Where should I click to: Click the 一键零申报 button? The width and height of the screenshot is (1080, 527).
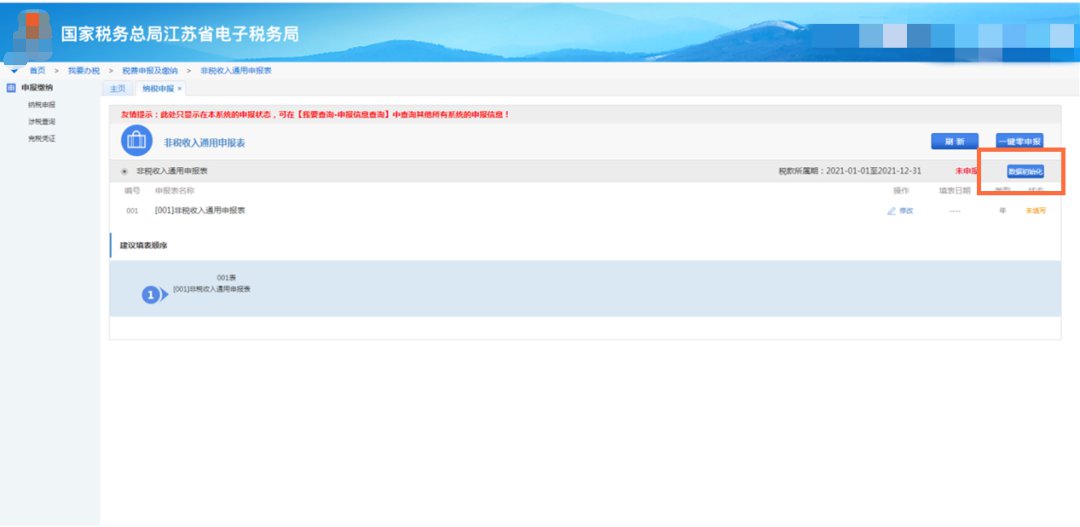point(1019,141)
